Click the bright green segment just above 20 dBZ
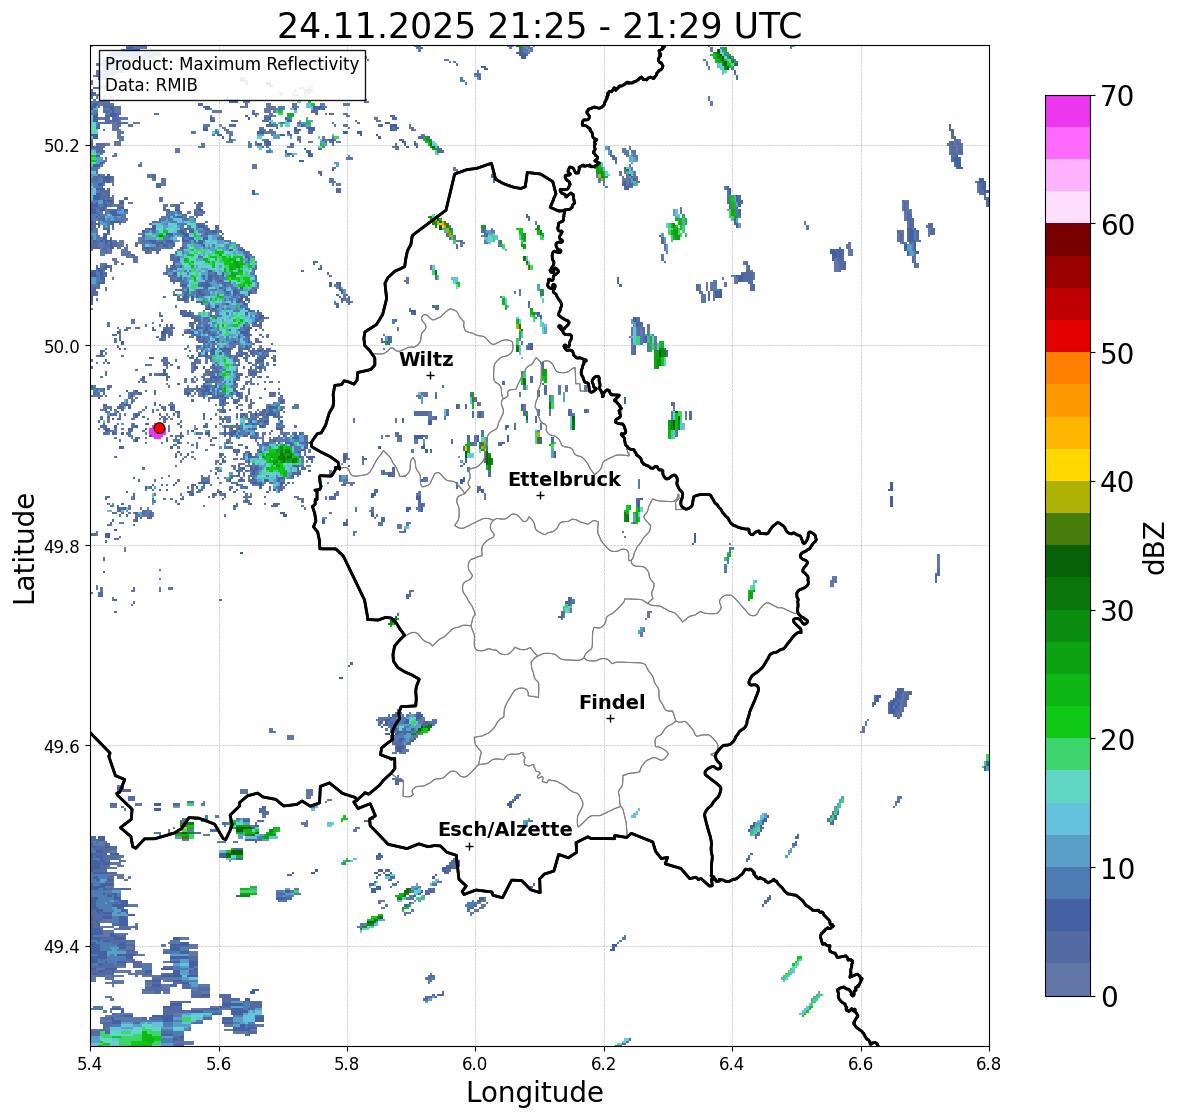1179x1117 pixels. click(1068, 722)
